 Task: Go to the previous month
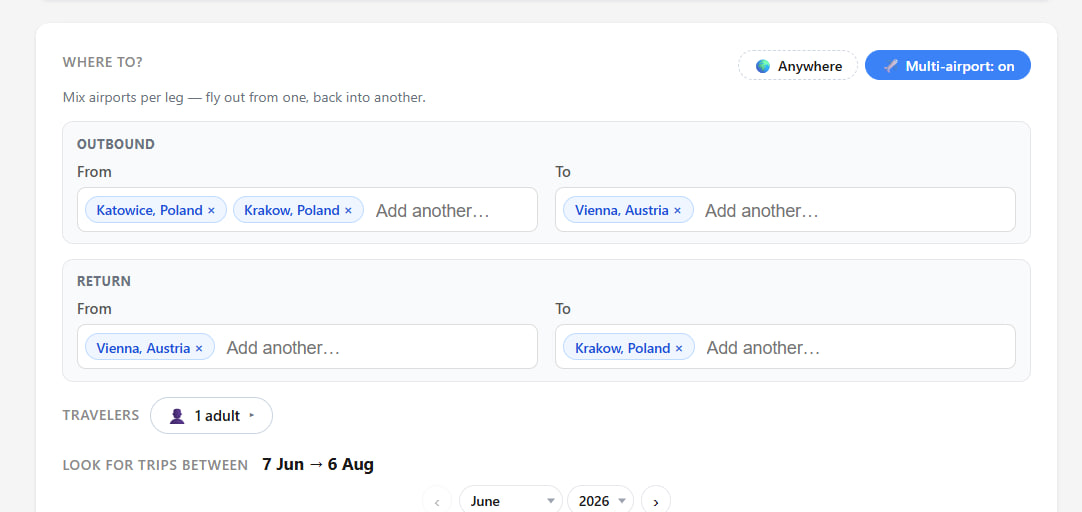point(437,502)
